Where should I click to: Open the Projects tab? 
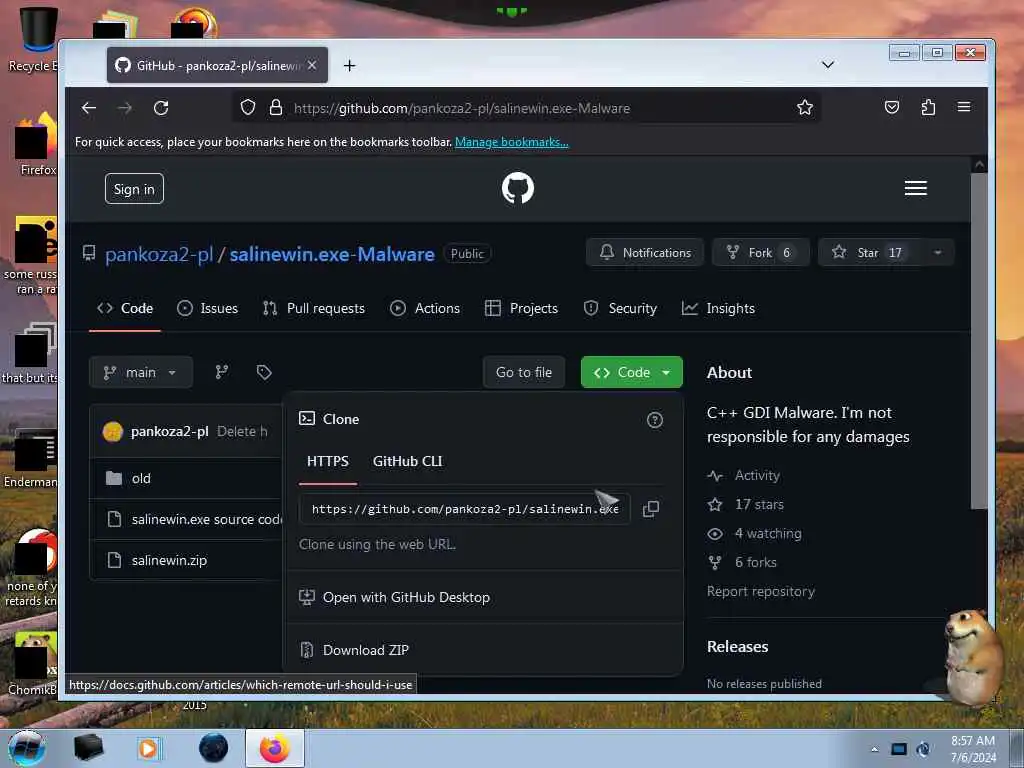(521, 308)
